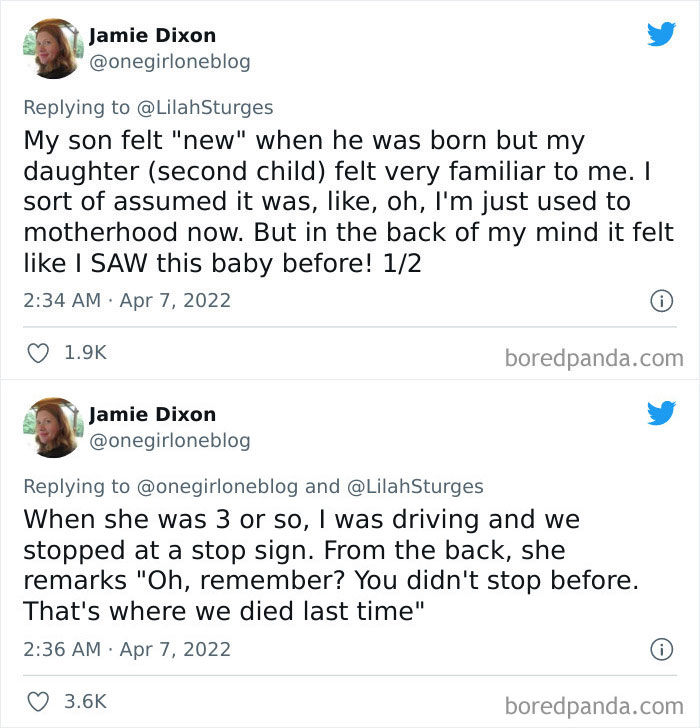Click the Twitter bird icon in first tweet
700x728 pixels.
pyautogui.click(x=660, y=35)
